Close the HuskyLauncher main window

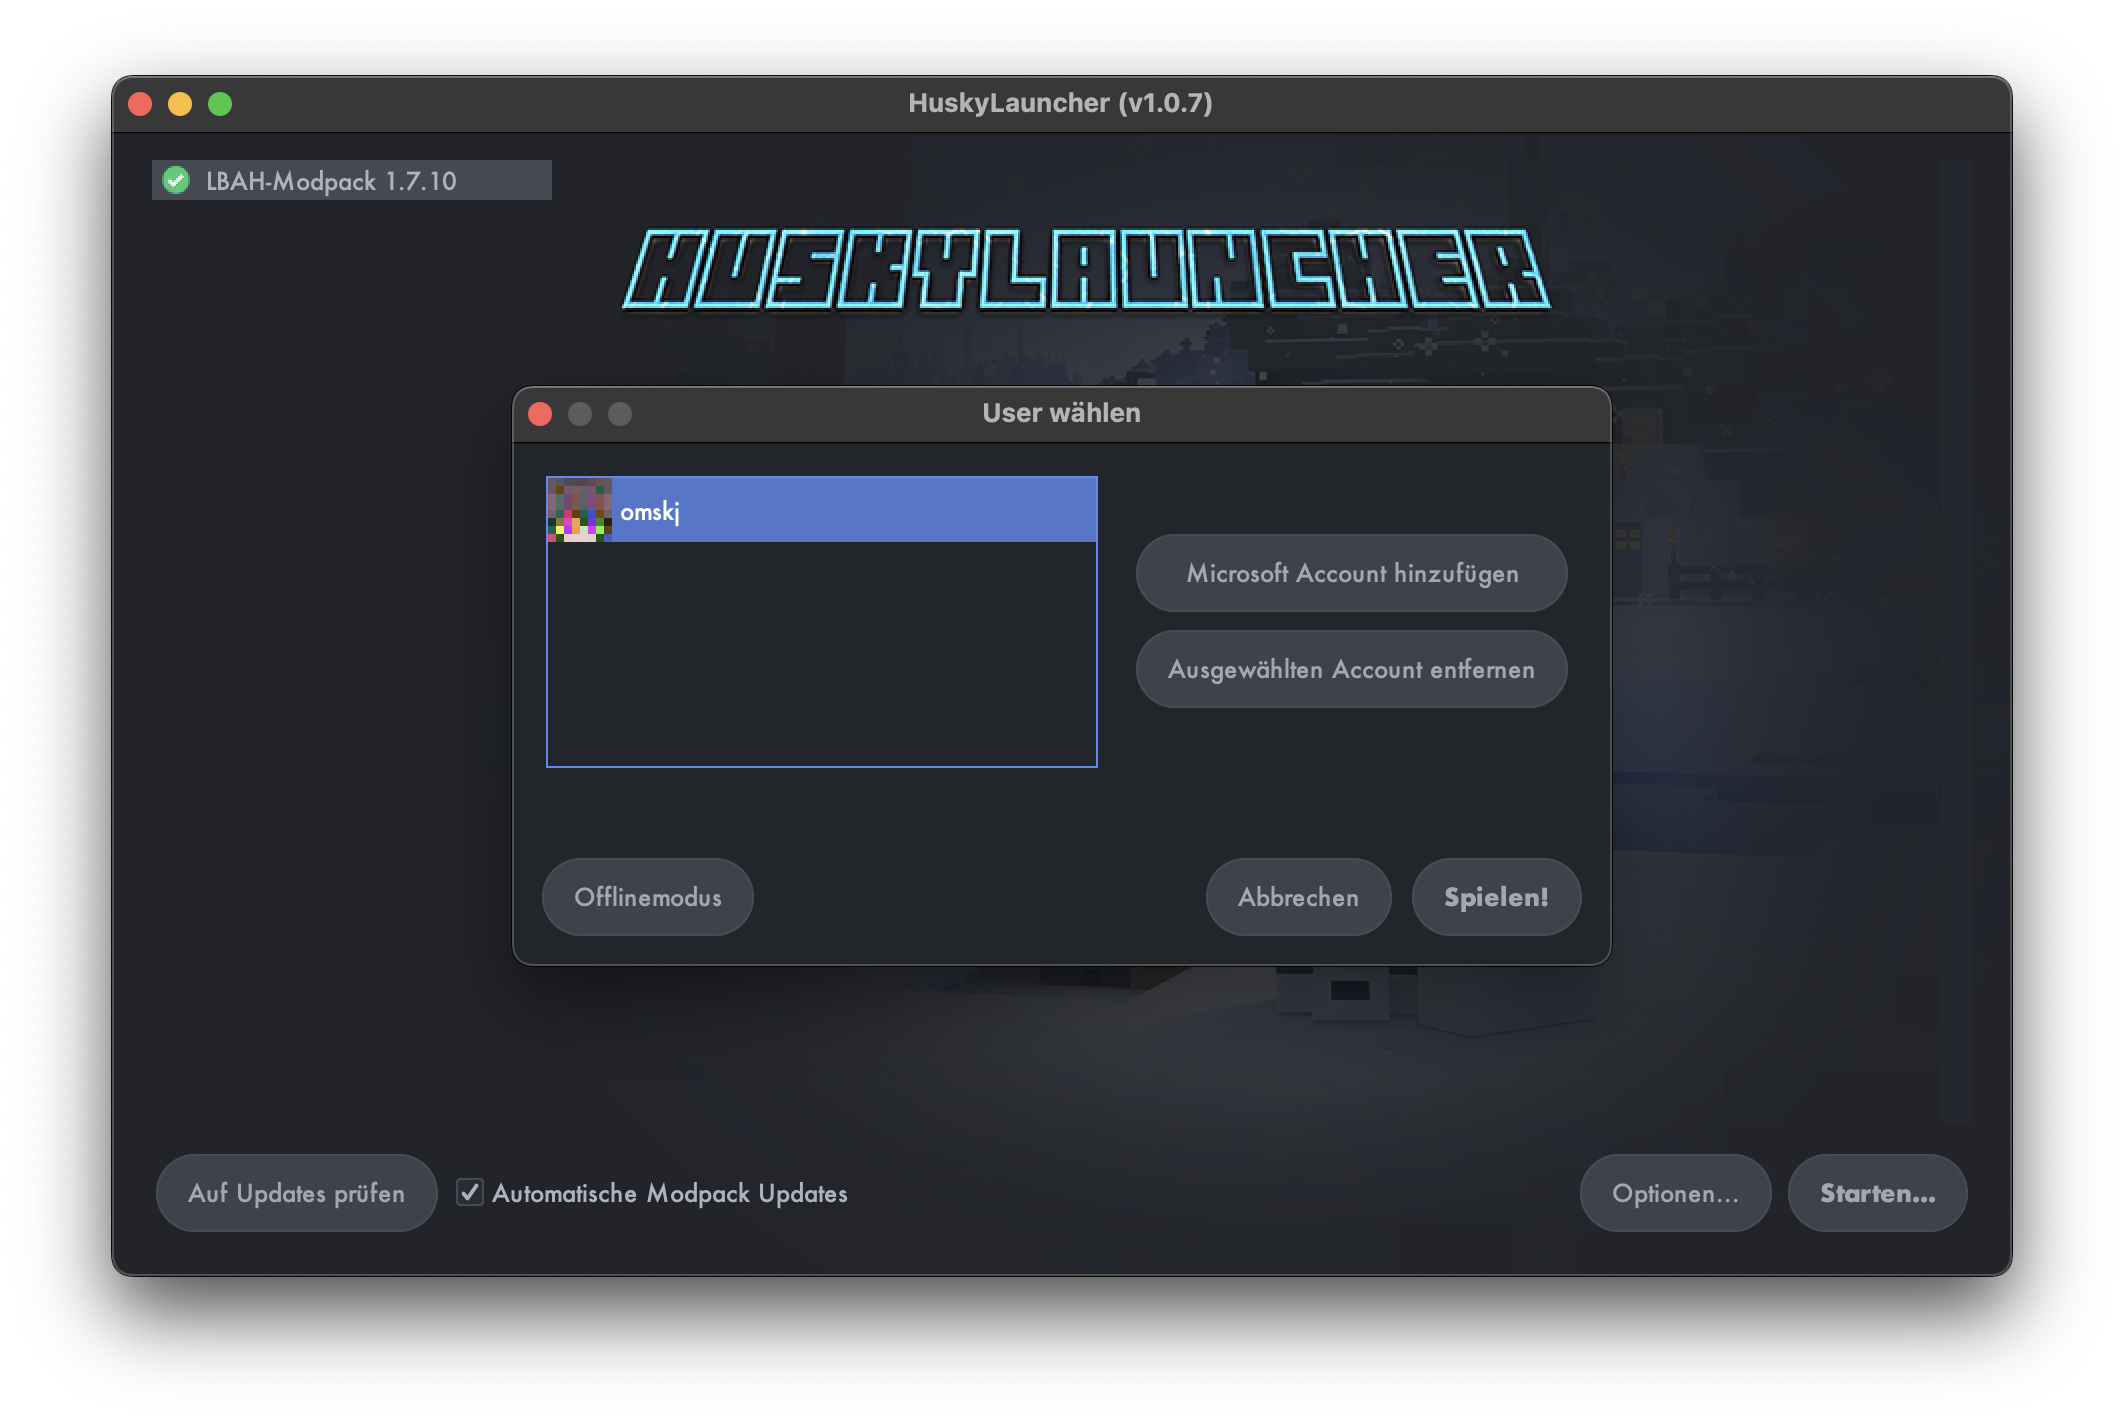tap(140, 104)
